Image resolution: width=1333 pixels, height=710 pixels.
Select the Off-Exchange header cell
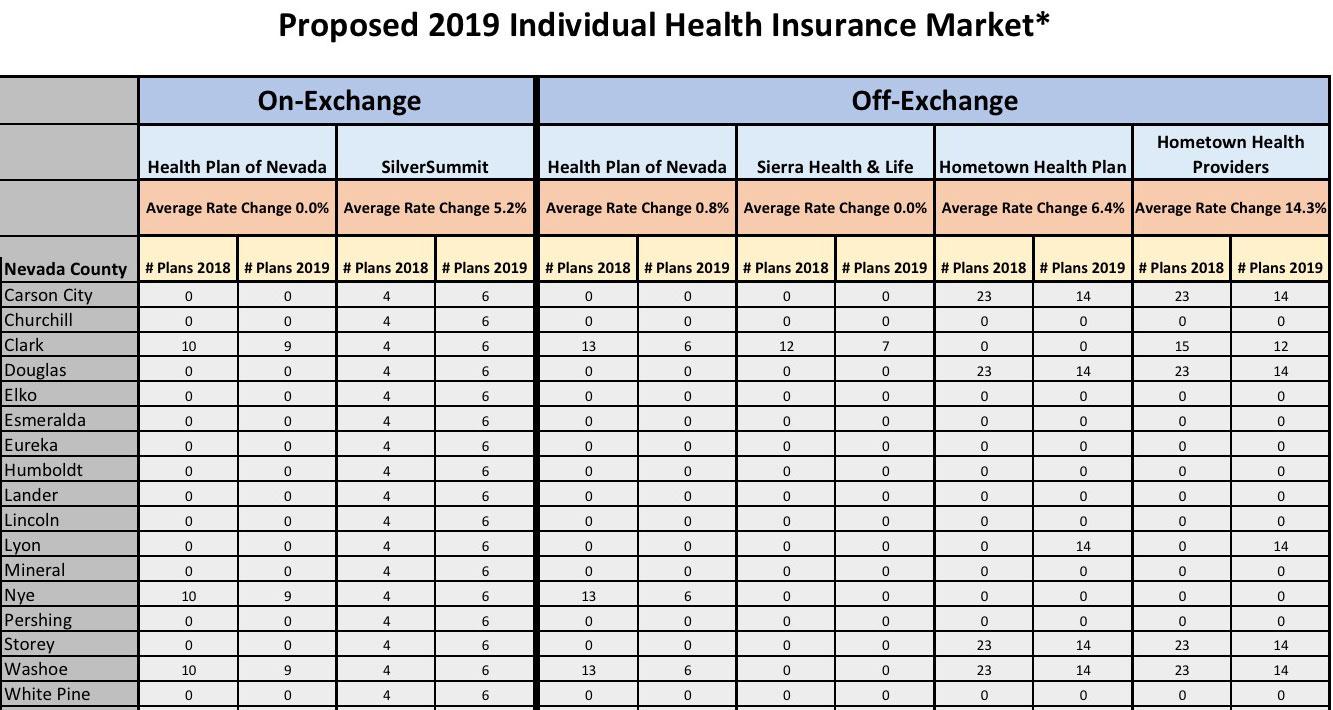pos(934,100)
